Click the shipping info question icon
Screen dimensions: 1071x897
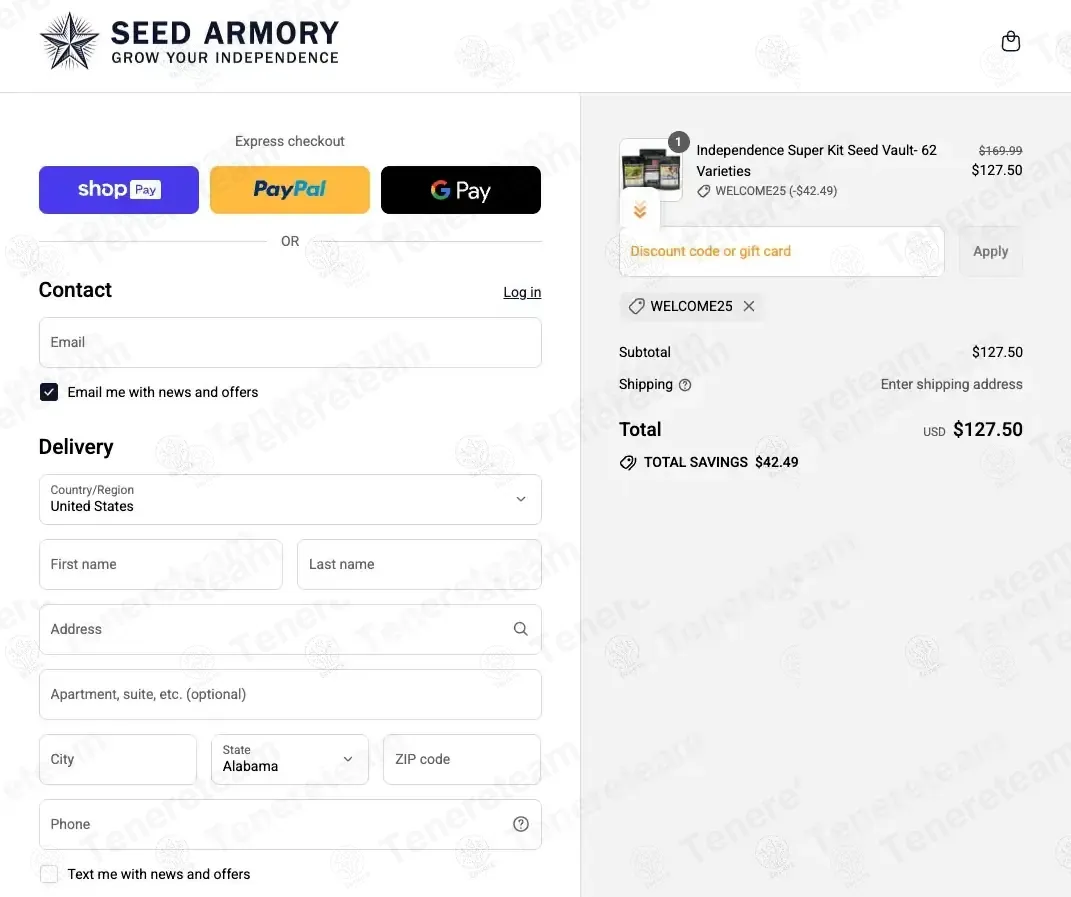pyautogui.click(x=685, y=385)
